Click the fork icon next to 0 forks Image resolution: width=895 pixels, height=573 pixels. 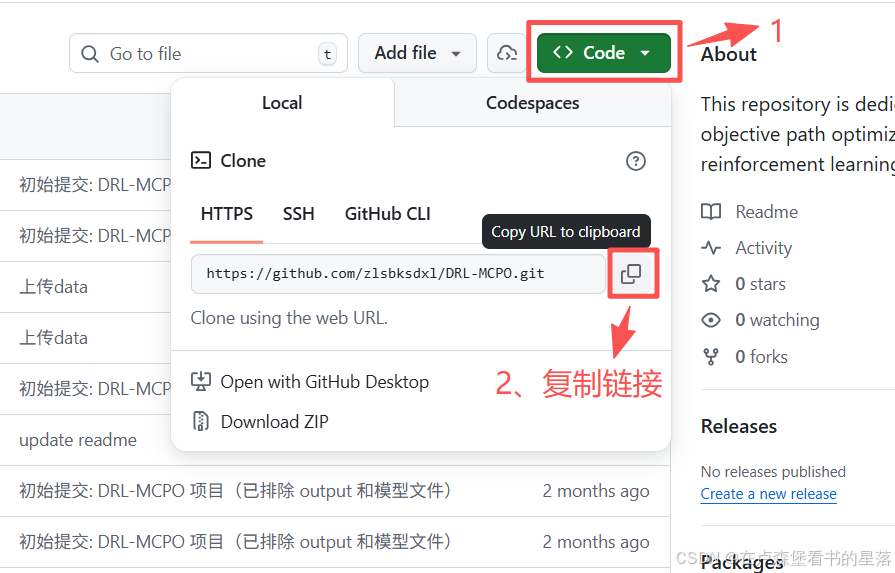[x=711, y=357]
